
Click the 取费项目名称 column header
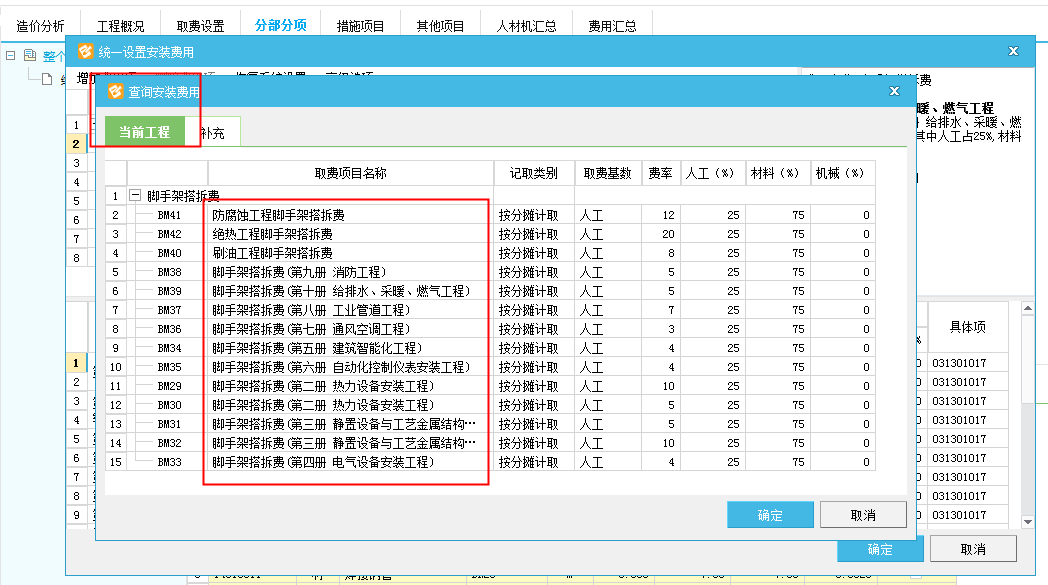pos(350,173)
